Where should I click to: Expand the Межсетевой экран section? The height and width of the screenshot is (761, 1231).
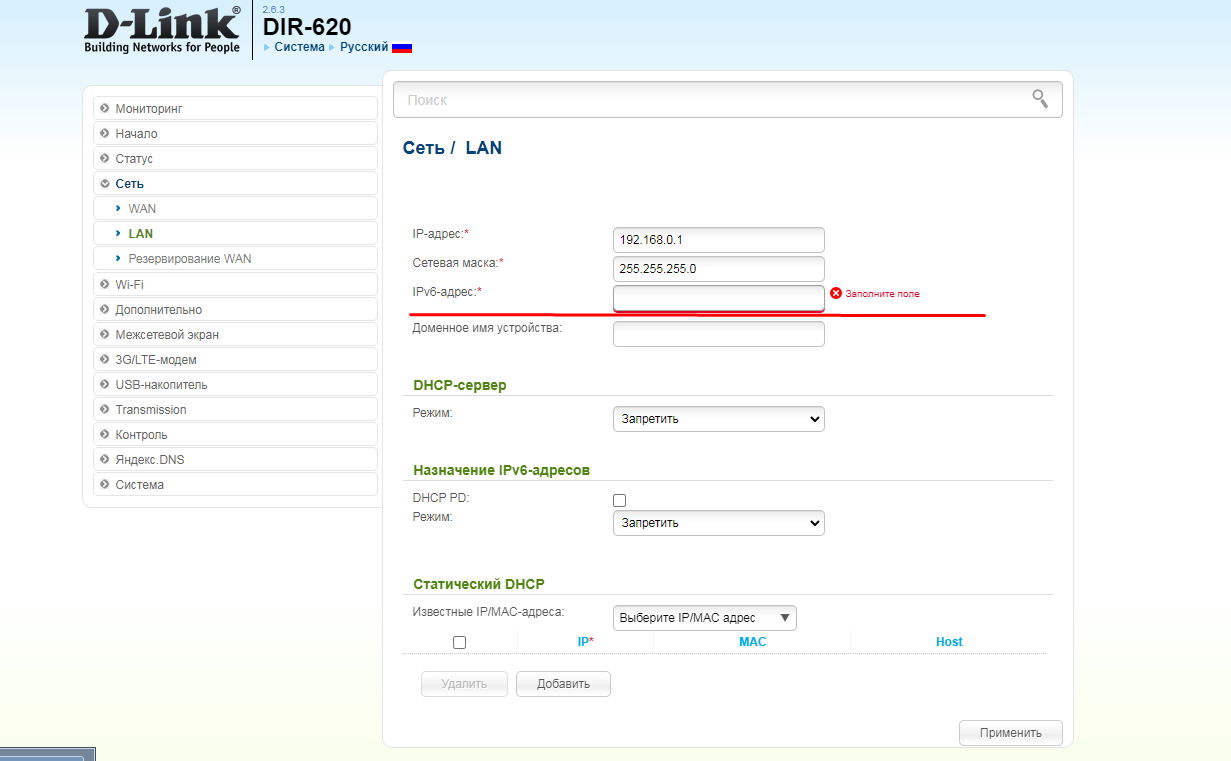coord(235,334)
